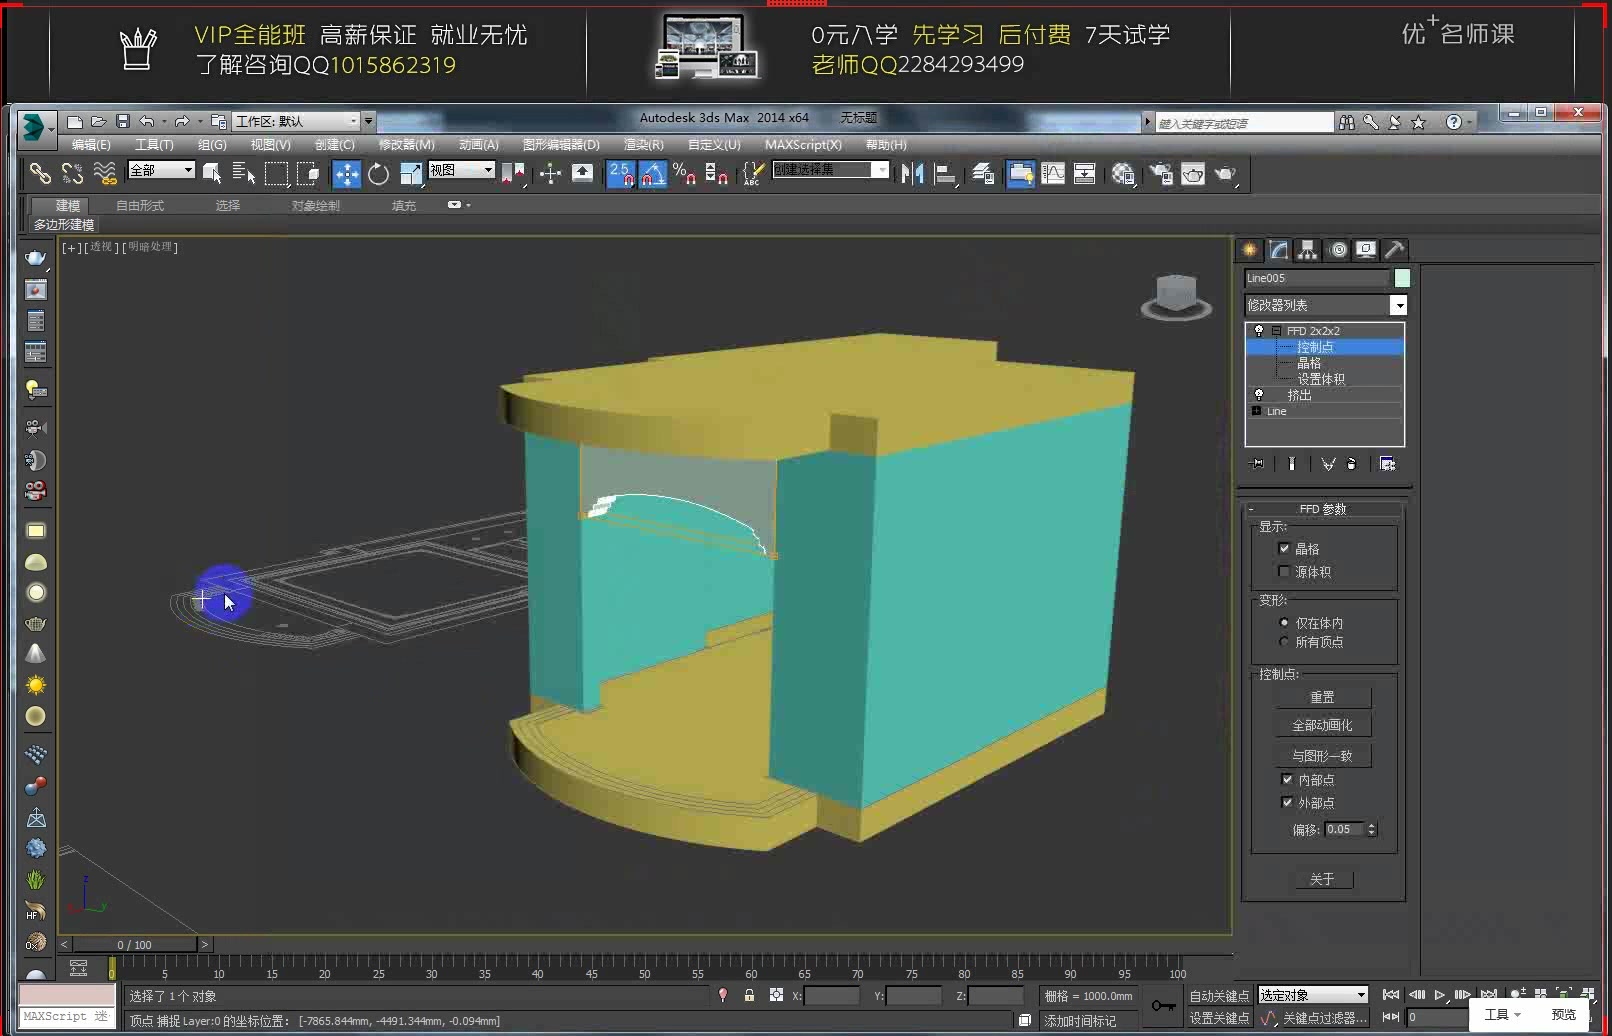Open the Hierarchy panel icon

tap(1308, 250)
